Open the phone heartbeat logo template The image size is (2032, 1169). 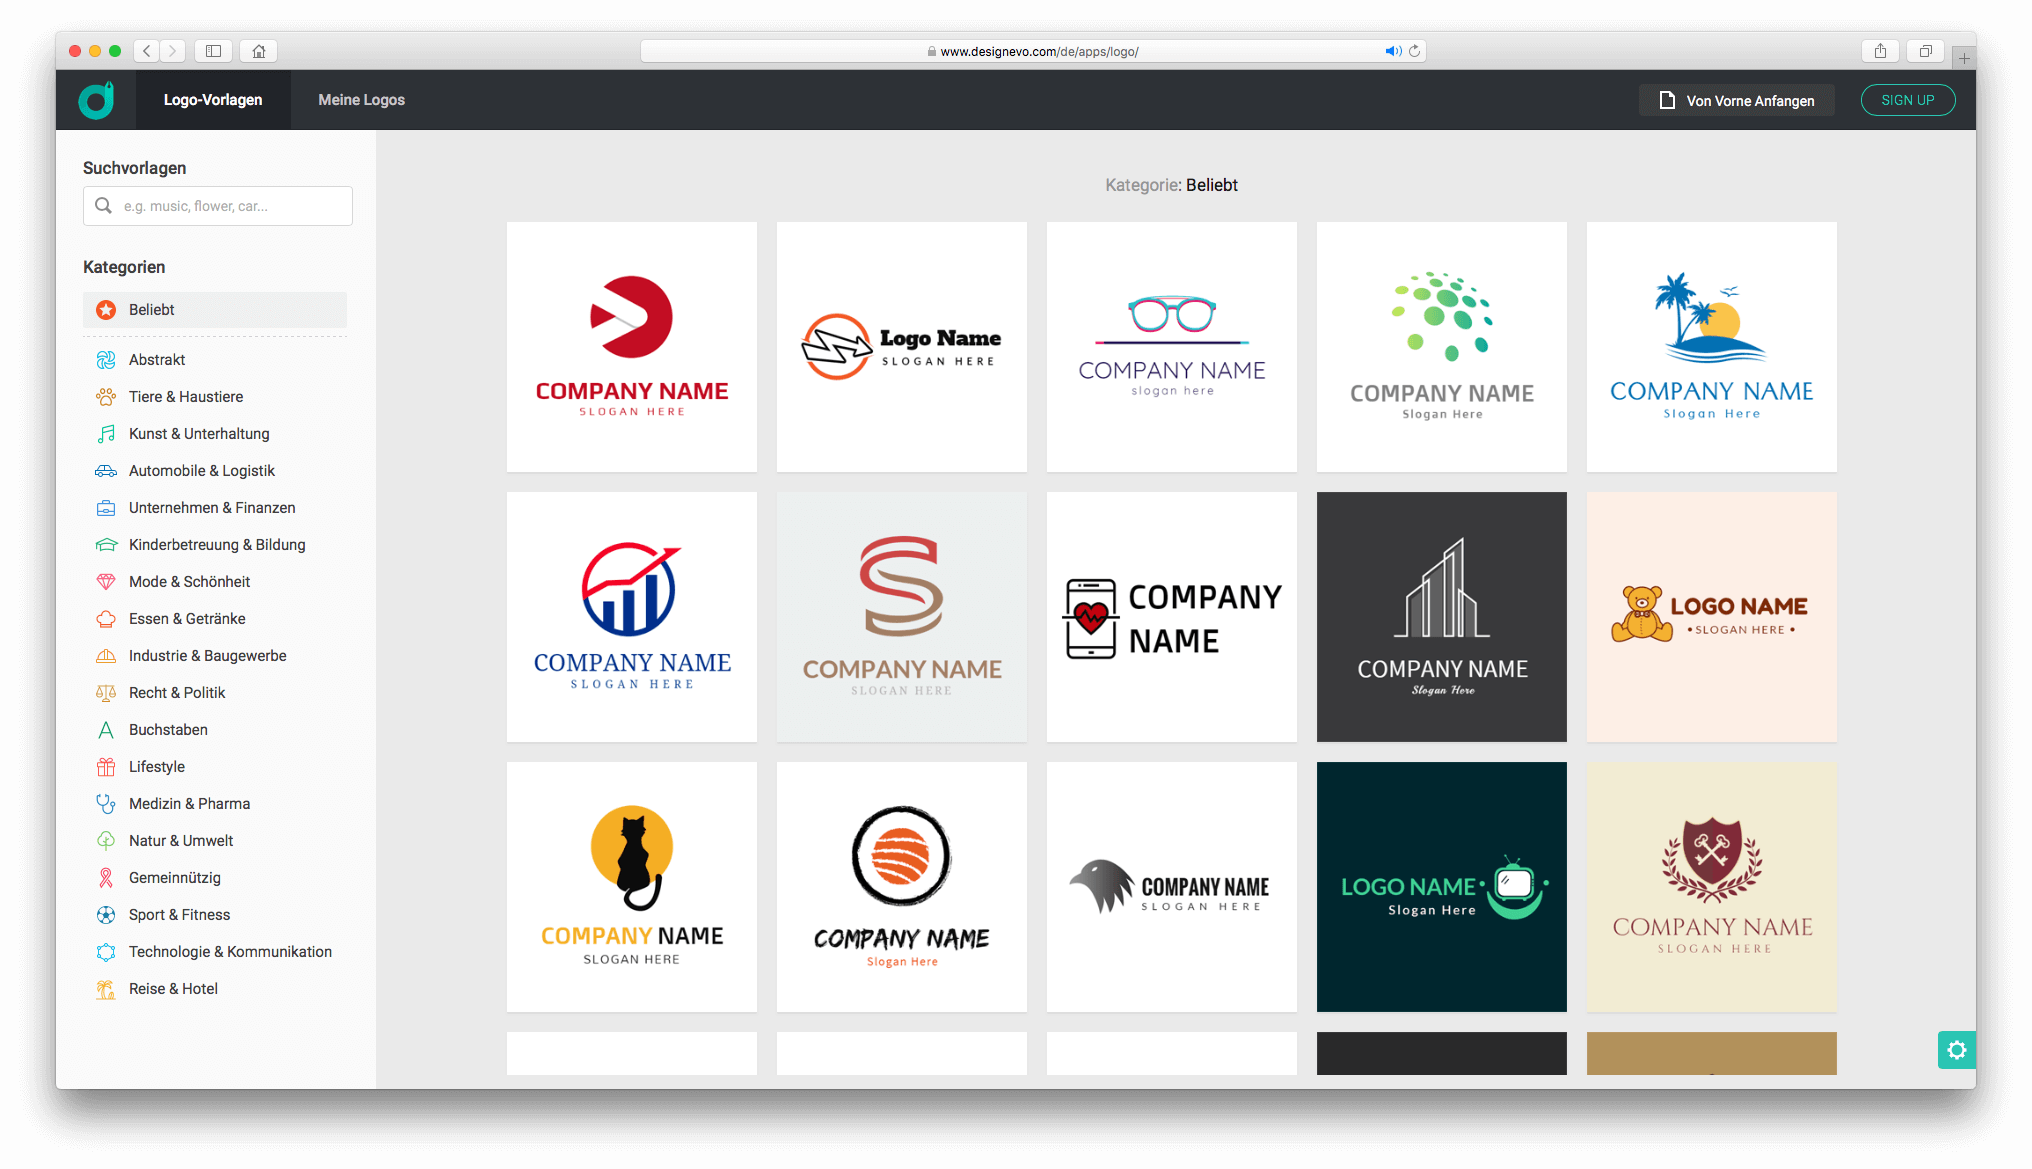pos(1172,617)
